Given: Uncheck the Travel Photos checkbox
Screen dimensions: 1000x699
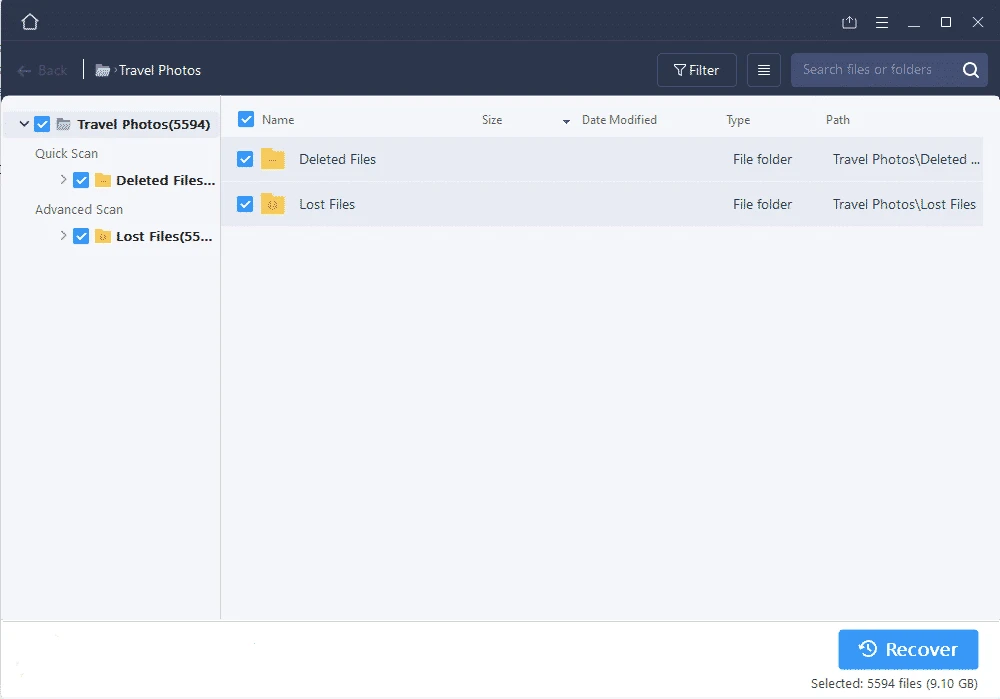Looking at the screenshot, I should [41, 123].
